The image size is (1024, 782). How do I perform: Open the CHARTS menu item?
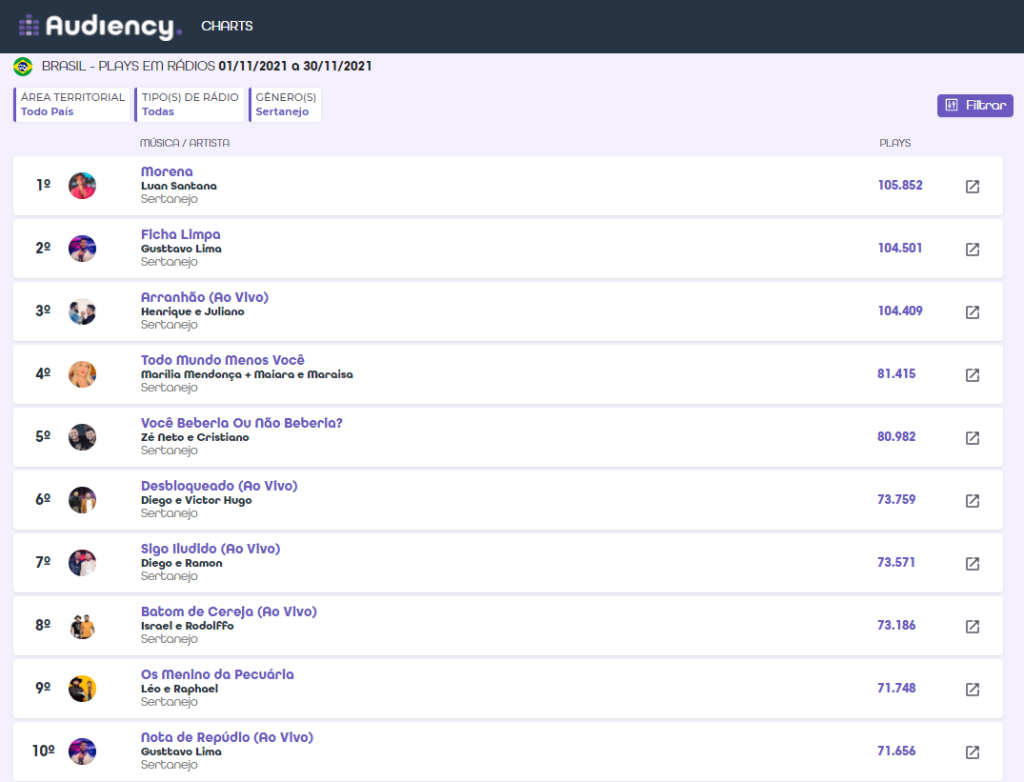pyautogui.click(x=227, y=26)
